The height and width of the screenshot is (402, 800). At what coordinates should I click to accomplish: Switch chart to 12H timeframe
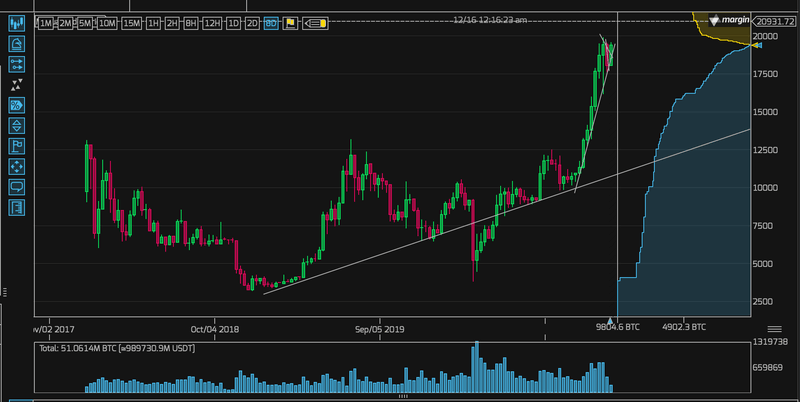pyautogui.click(x=212, y=23)
